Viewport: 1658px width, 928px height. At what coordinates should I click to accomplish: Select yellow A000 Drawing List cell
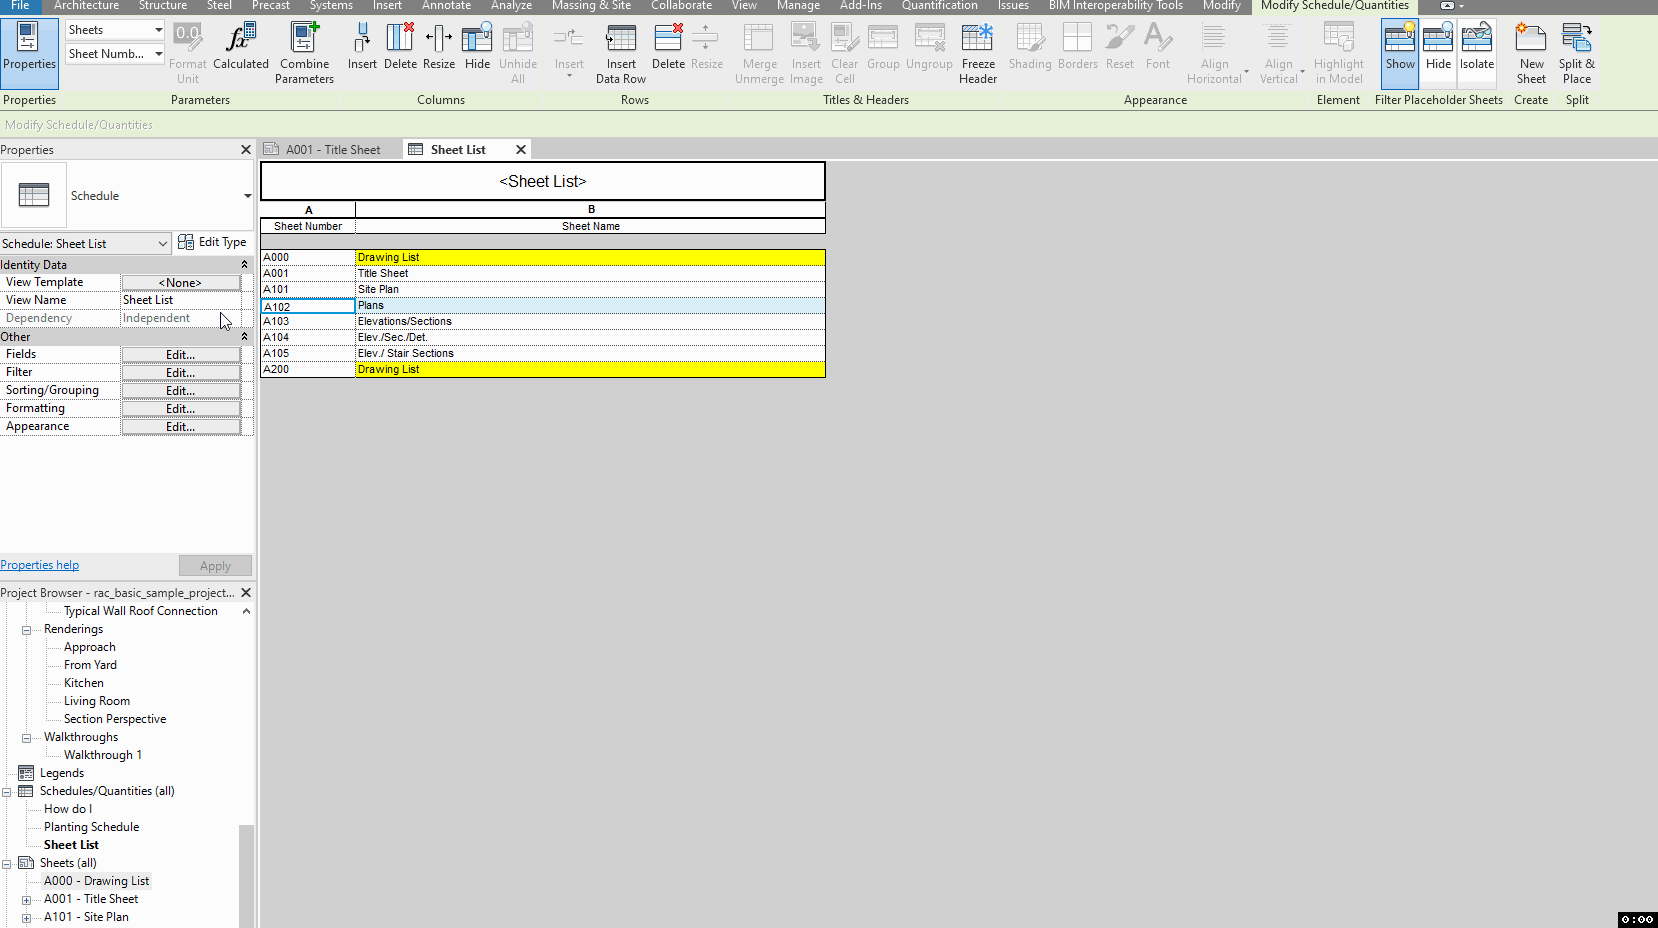590,257
